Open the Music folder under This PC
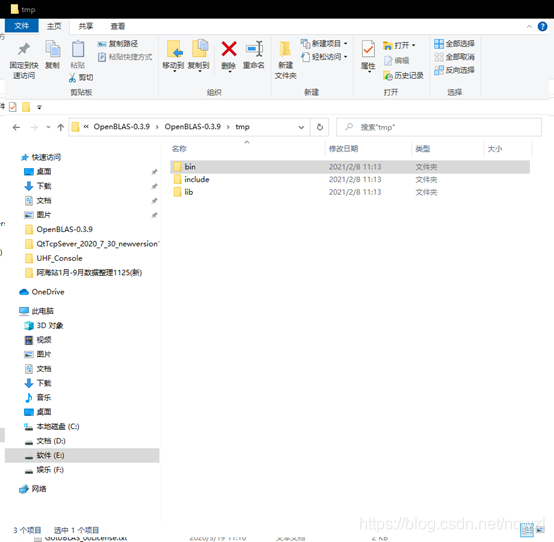The height and width of the screenshot is (542, 554). click(44, 397)
